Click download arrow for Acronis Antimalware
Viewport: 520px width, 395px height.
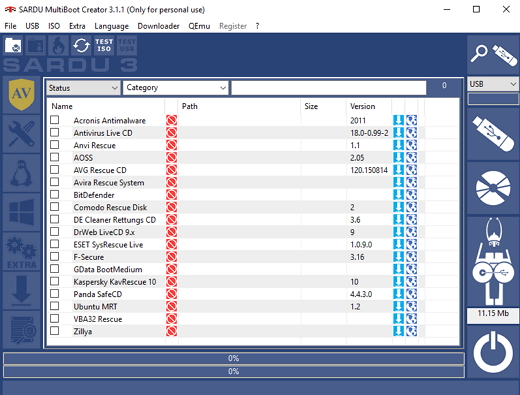click(398, 120)
